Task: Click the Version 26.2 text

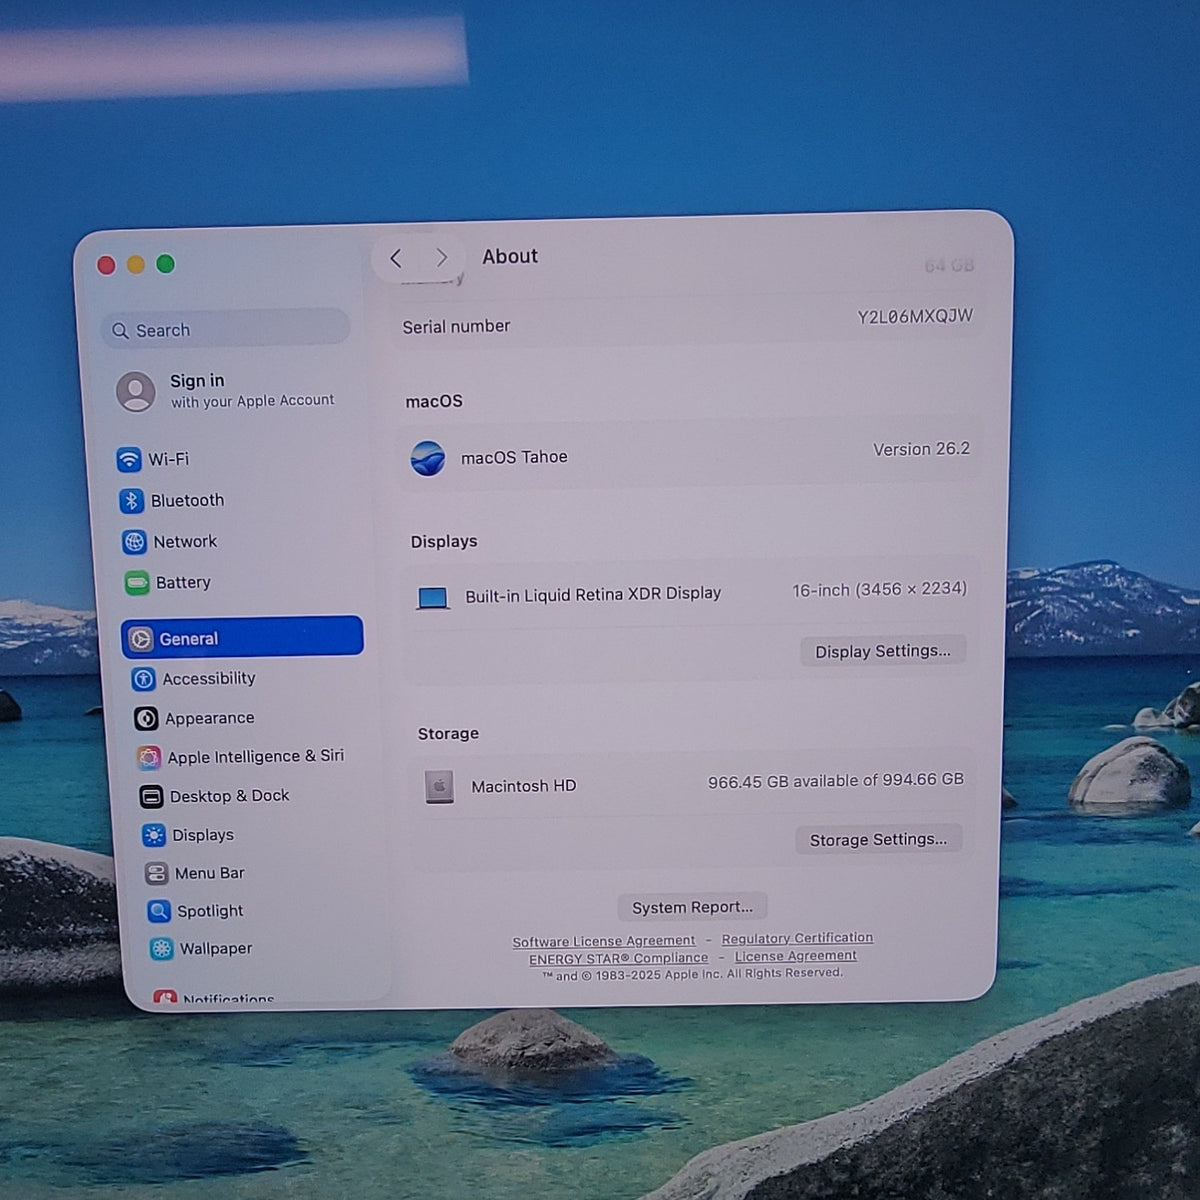Action: coord(921,449)
